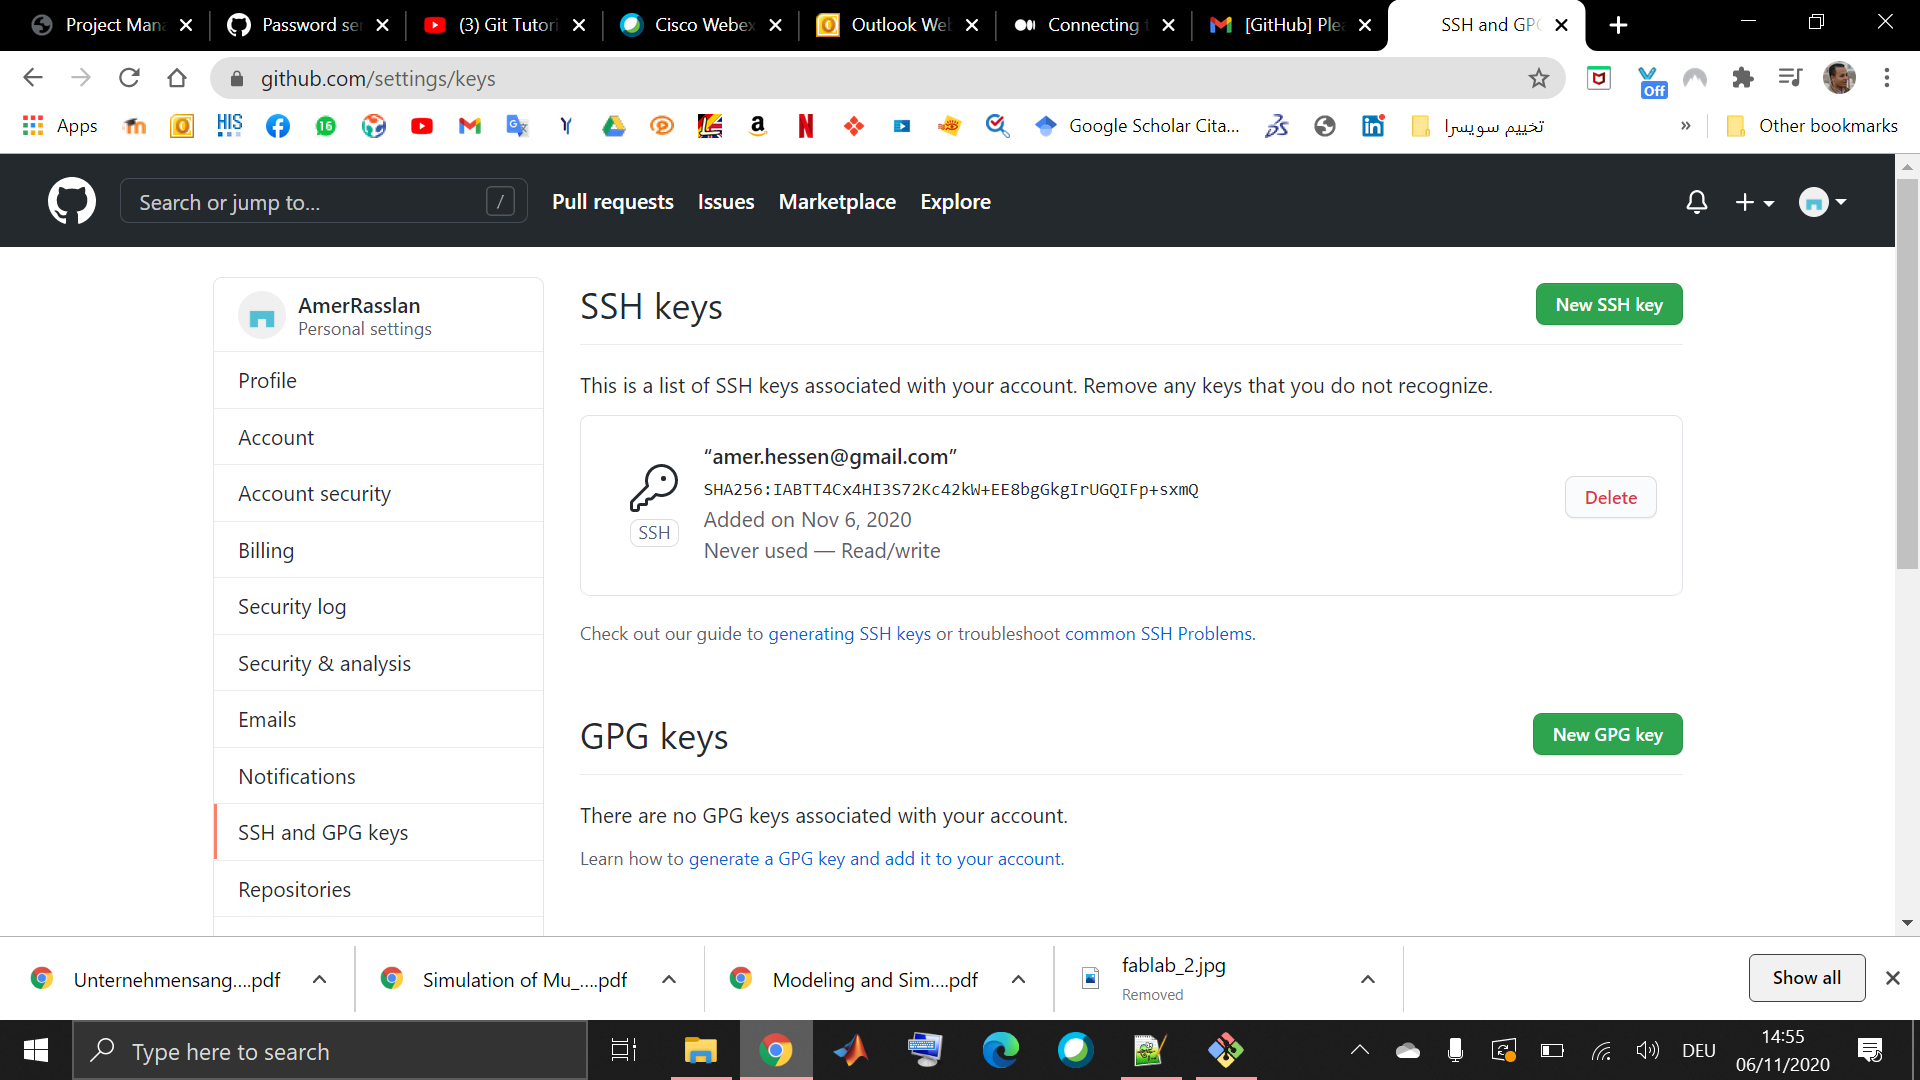This screenshot has width=1920, height=1080.
Task: Expand options for Unternehmensang pdf download
Action: tap(319, 979)
